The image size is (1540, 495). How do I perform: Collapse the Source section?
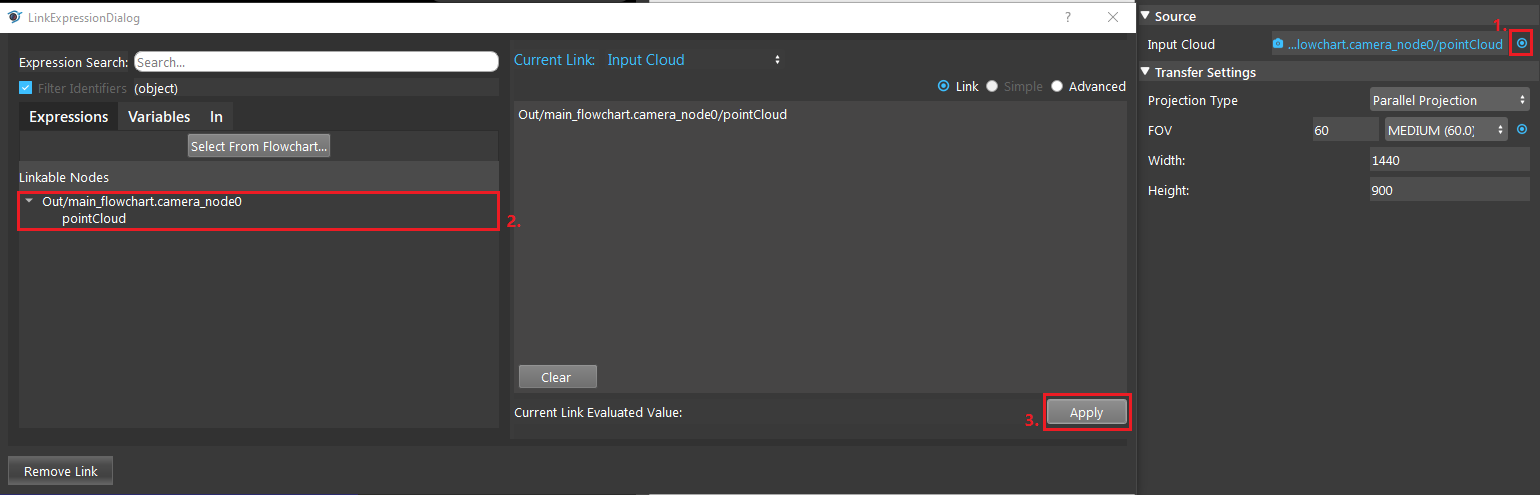point(1146,16)
